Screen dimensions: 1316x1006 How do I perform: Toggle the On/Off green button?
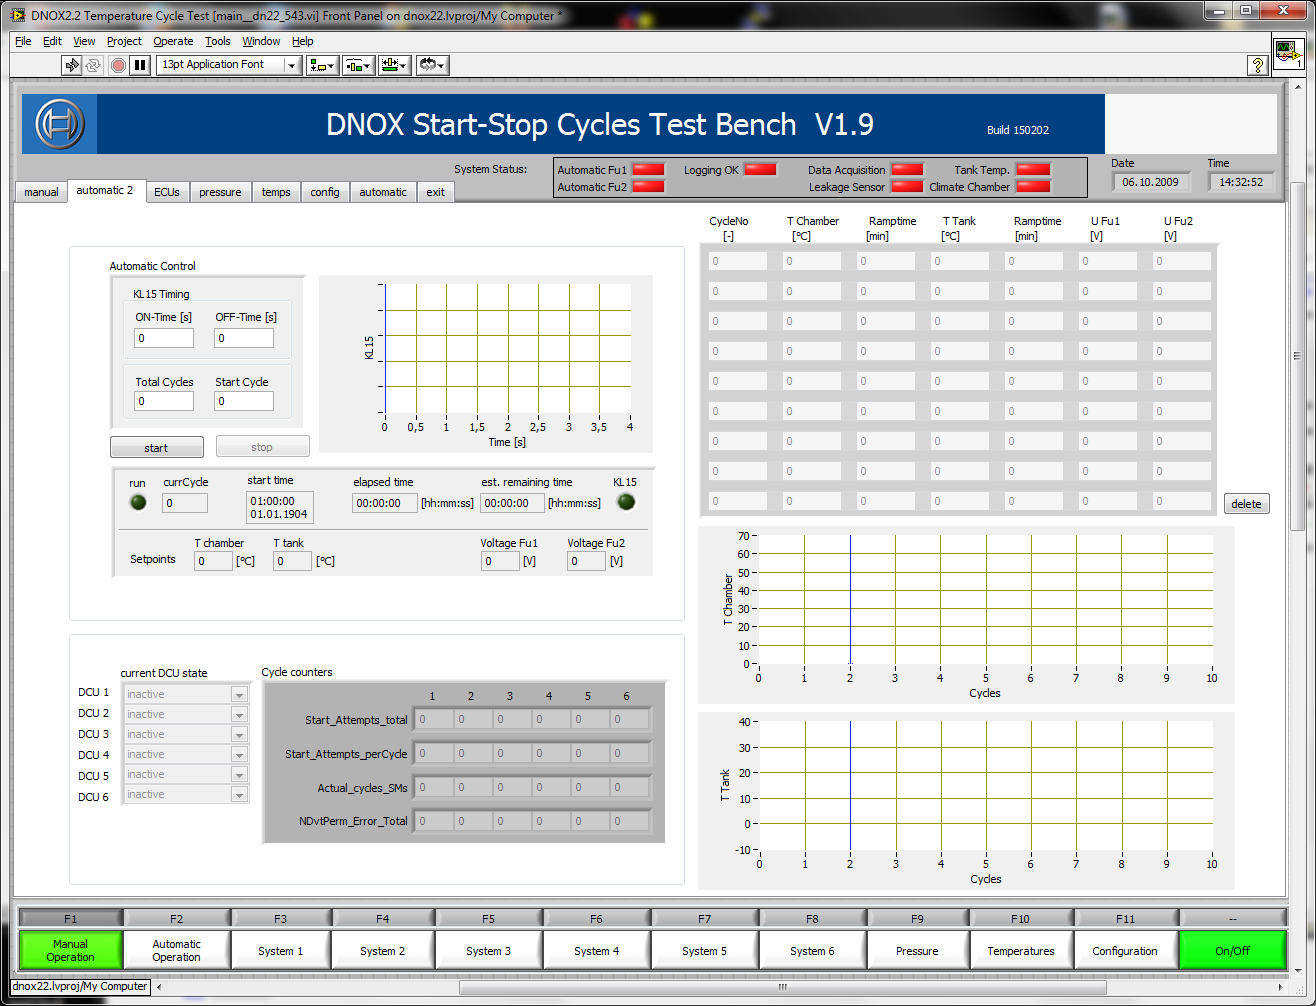click(1232, 951)
